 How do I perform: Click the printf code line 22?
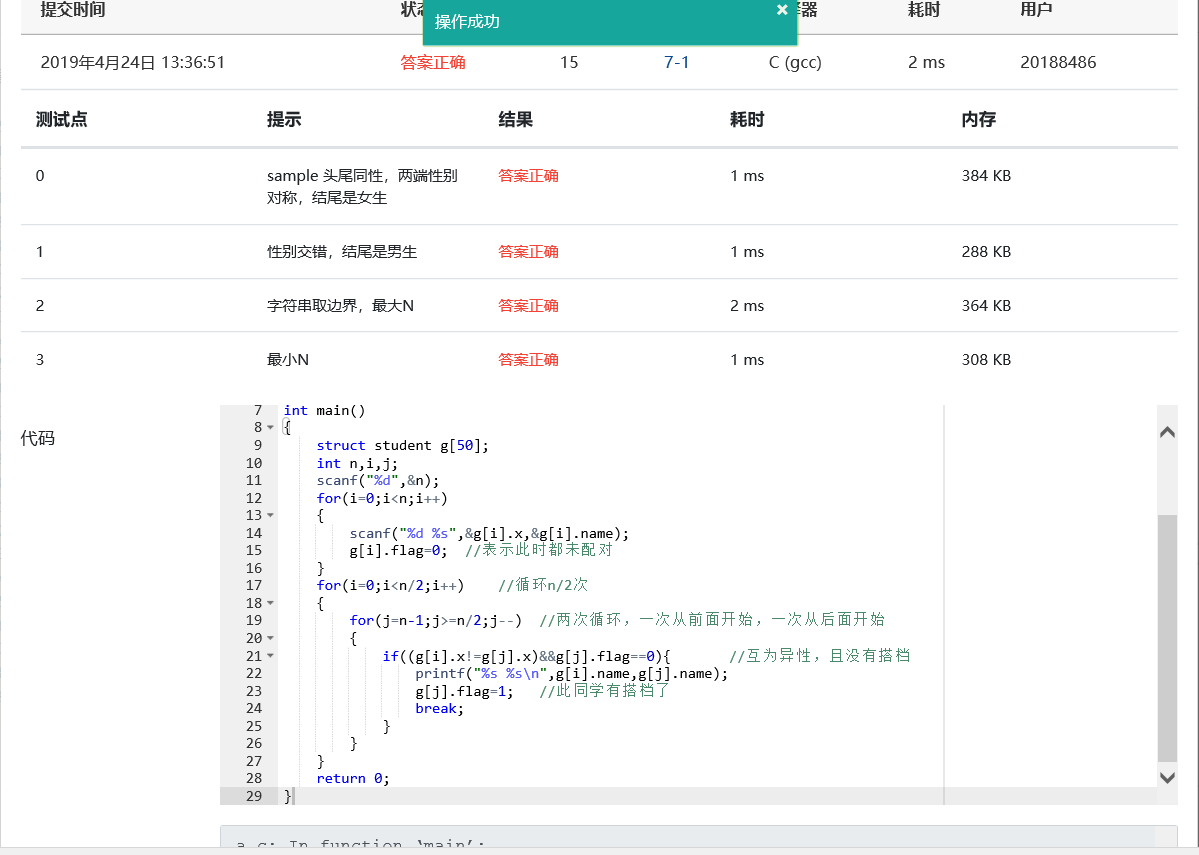571,674
